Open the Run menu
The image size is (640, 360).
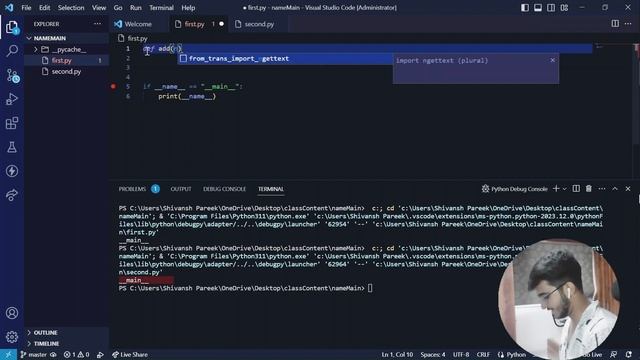[x=136, y=8]
